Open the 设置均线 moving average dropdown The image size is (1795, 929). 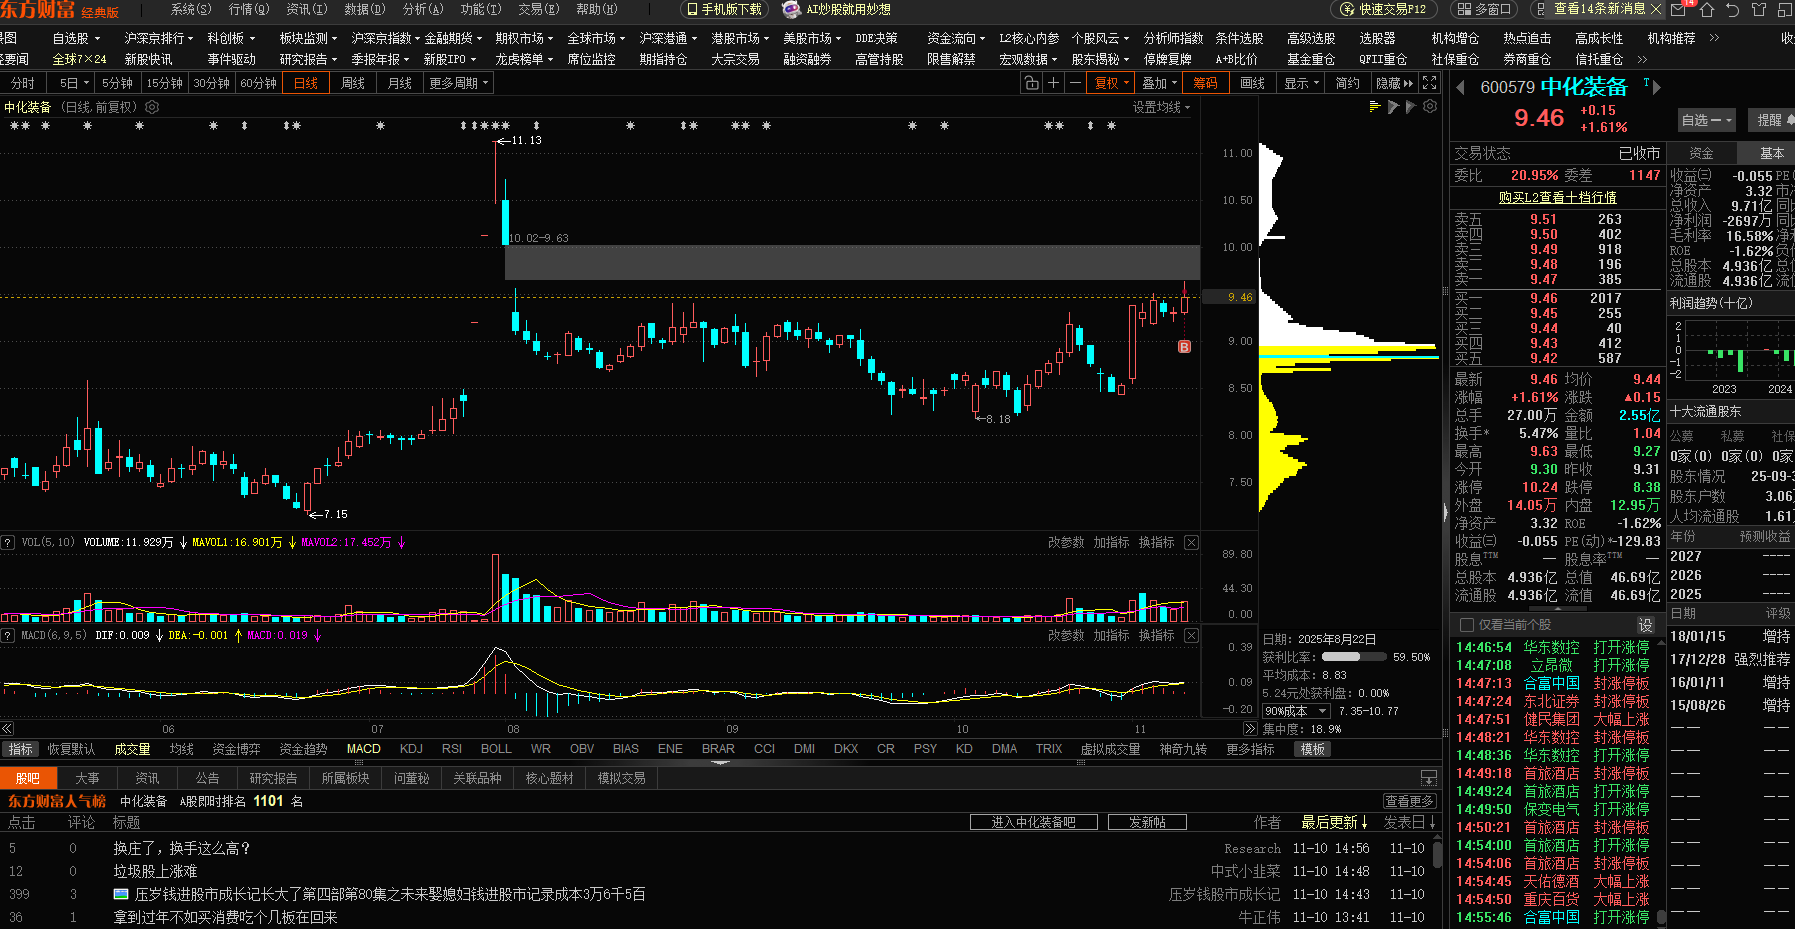point(1162,107)
